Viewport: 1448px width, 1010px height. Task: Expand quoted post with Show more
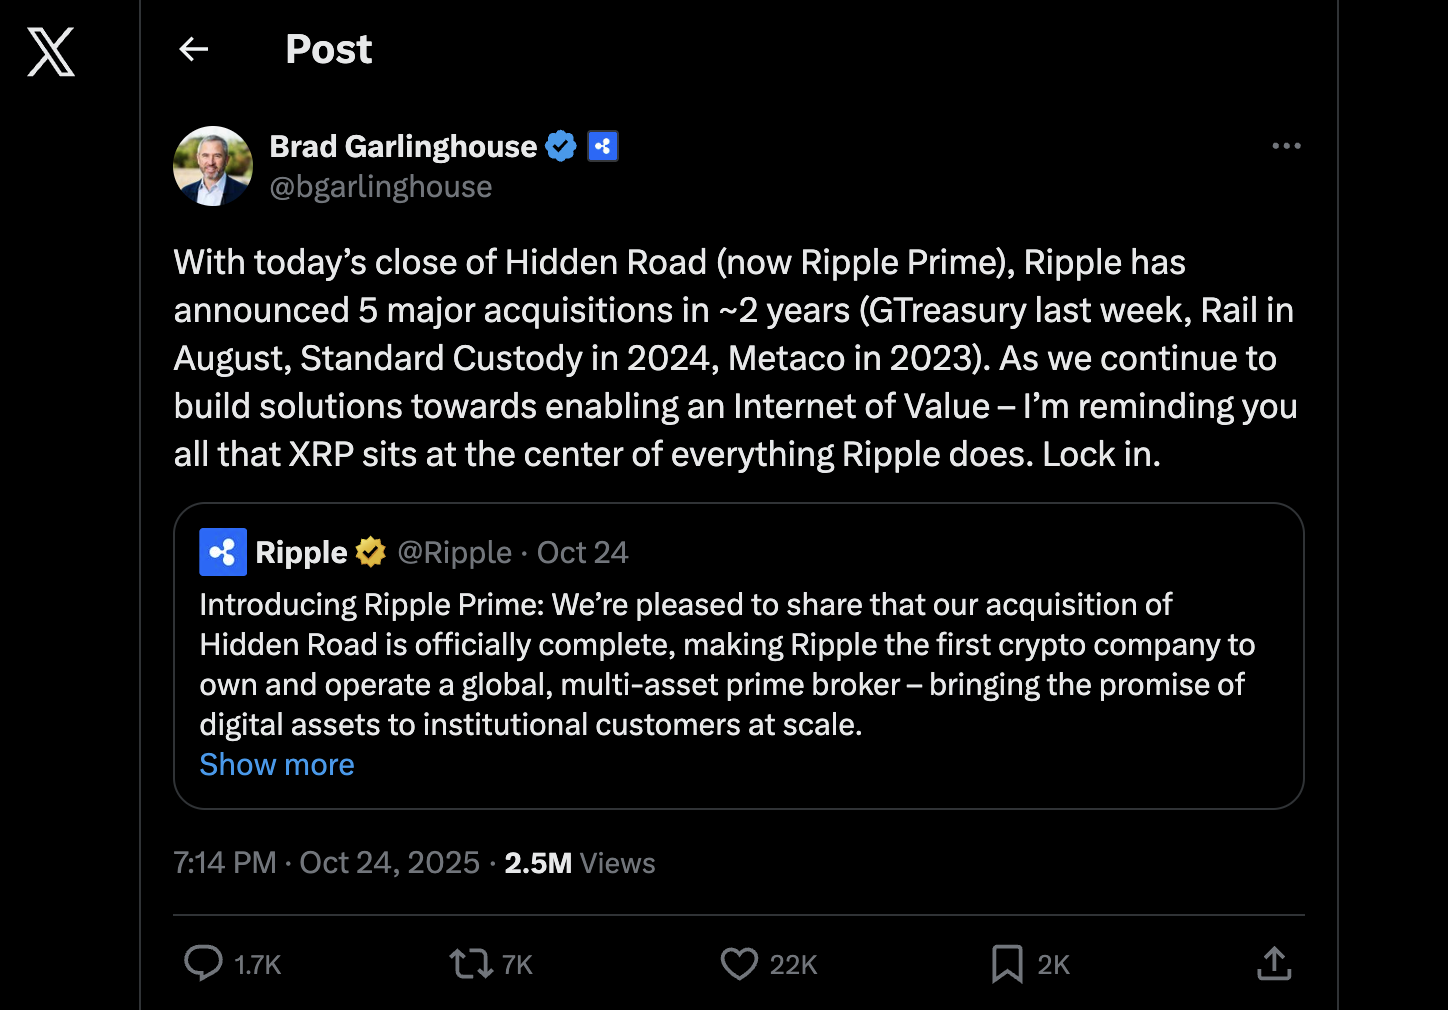[x=277, y=765]
